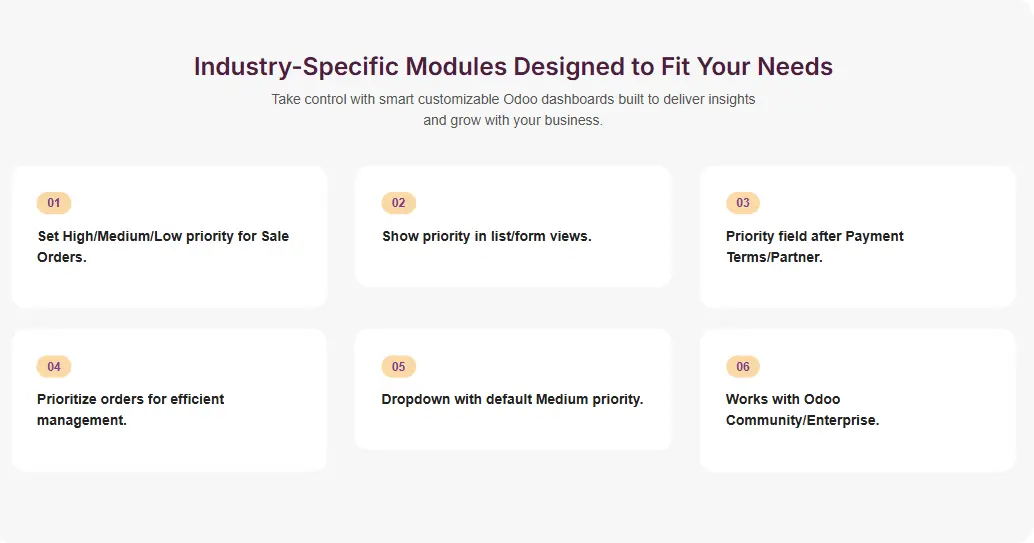Click "Dropdown with default Medium priority" text

point(512,399)
